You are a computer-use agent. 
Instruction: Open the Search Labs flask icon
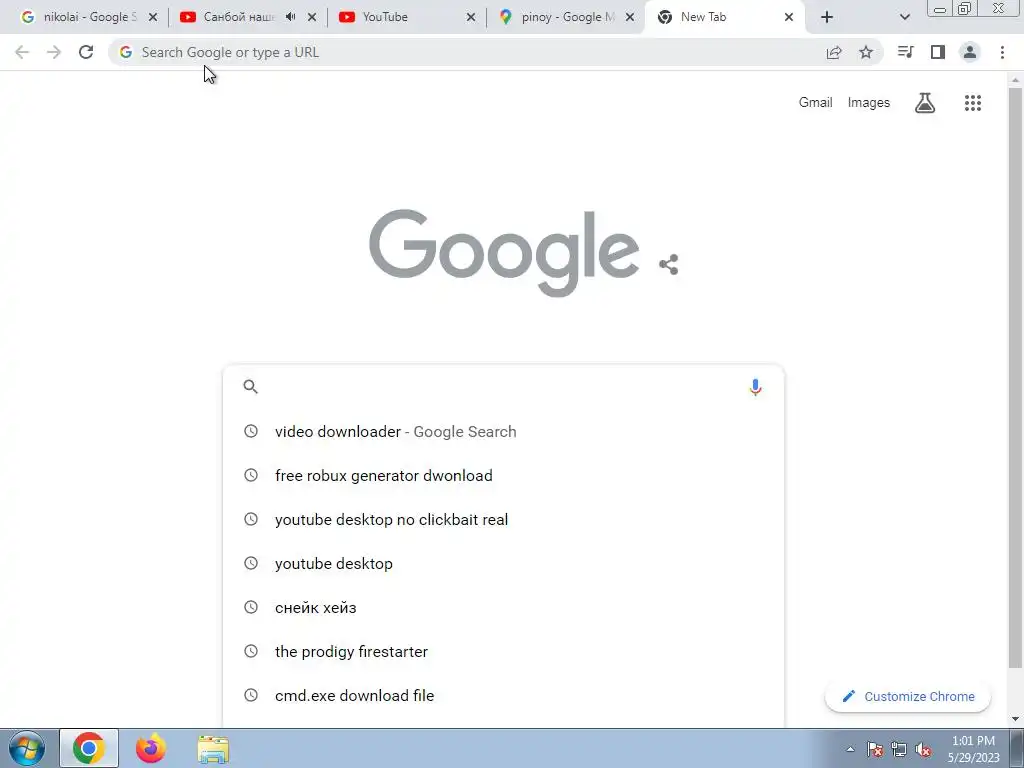[925, 103]
